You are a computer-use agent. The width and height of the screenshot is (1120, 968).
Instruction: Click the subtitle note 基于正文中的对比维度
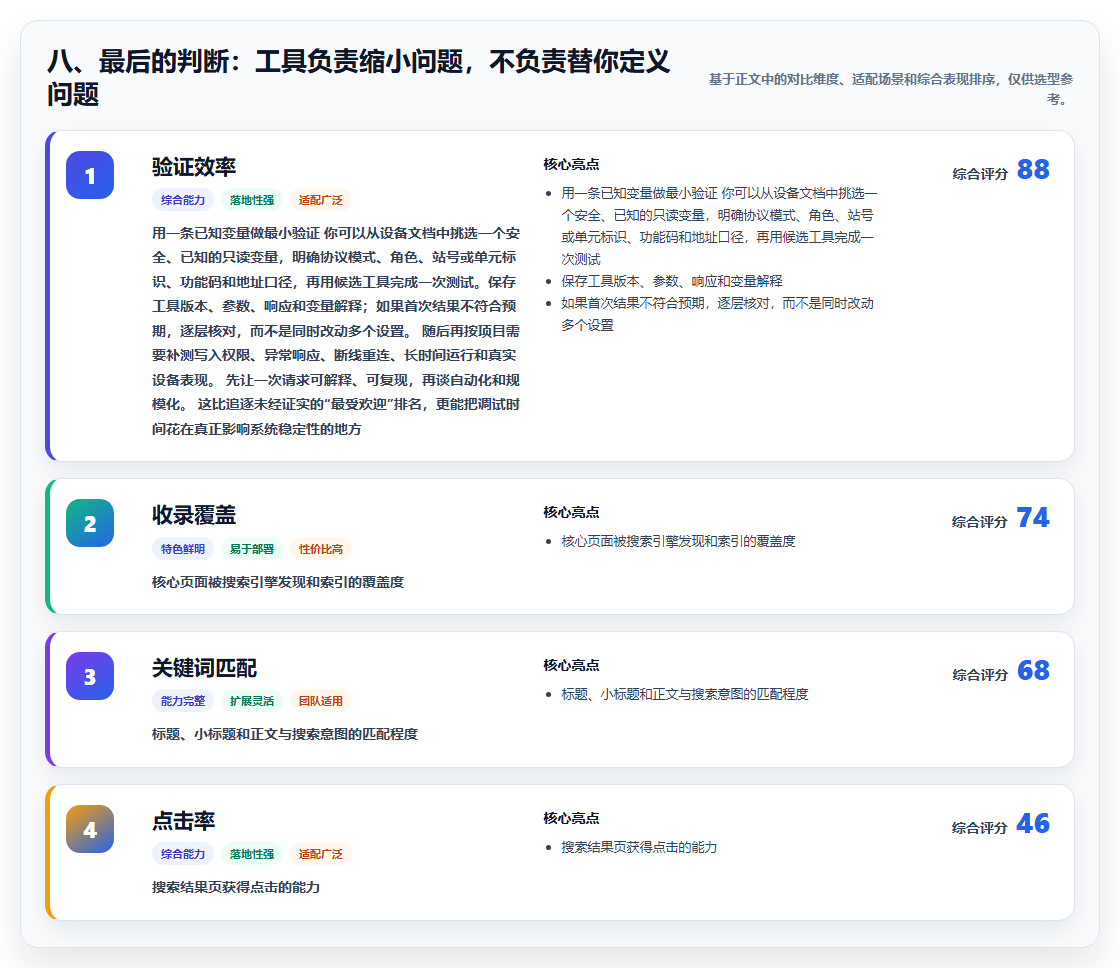click(891, 89)
